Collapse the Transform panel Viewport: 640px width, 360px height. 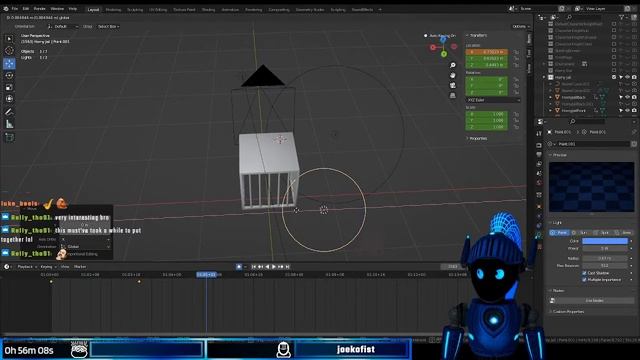477,36
